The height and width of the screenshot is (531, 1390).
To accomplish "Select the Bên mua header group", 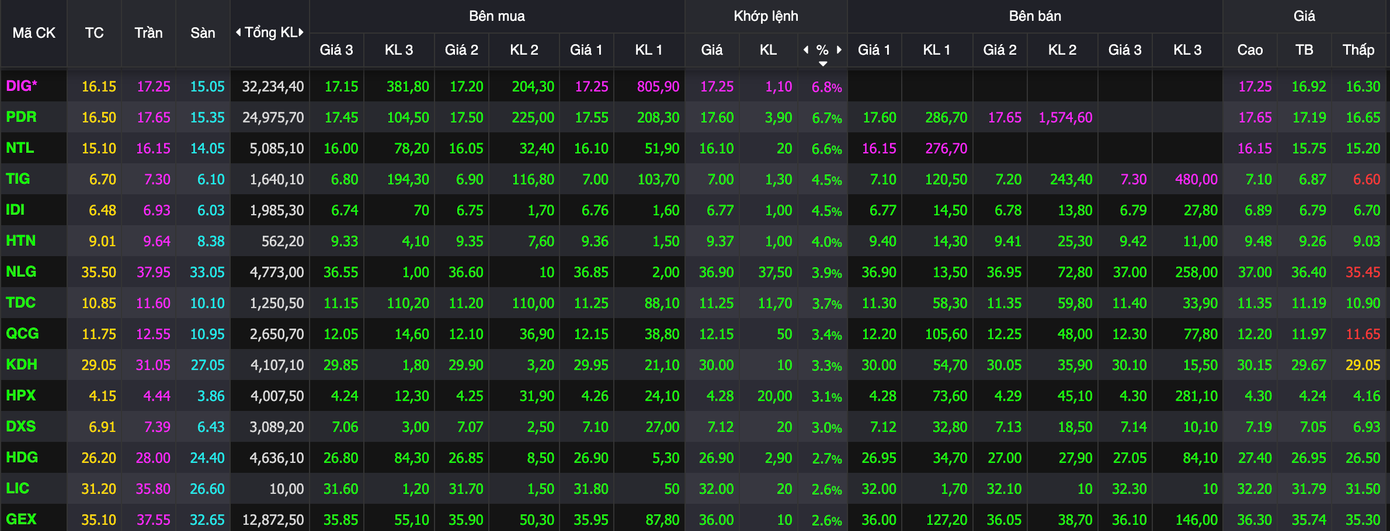I will 496,16.
